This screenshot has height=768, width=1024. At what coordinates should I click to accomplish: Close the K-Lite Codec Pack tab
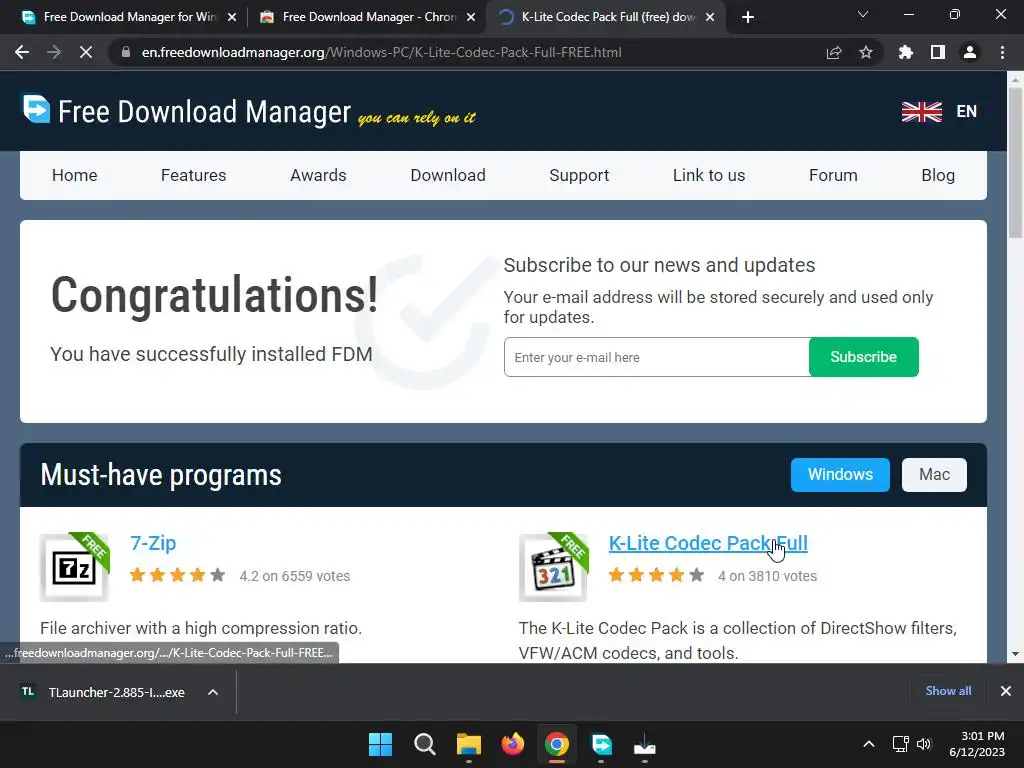click(710, 17)
